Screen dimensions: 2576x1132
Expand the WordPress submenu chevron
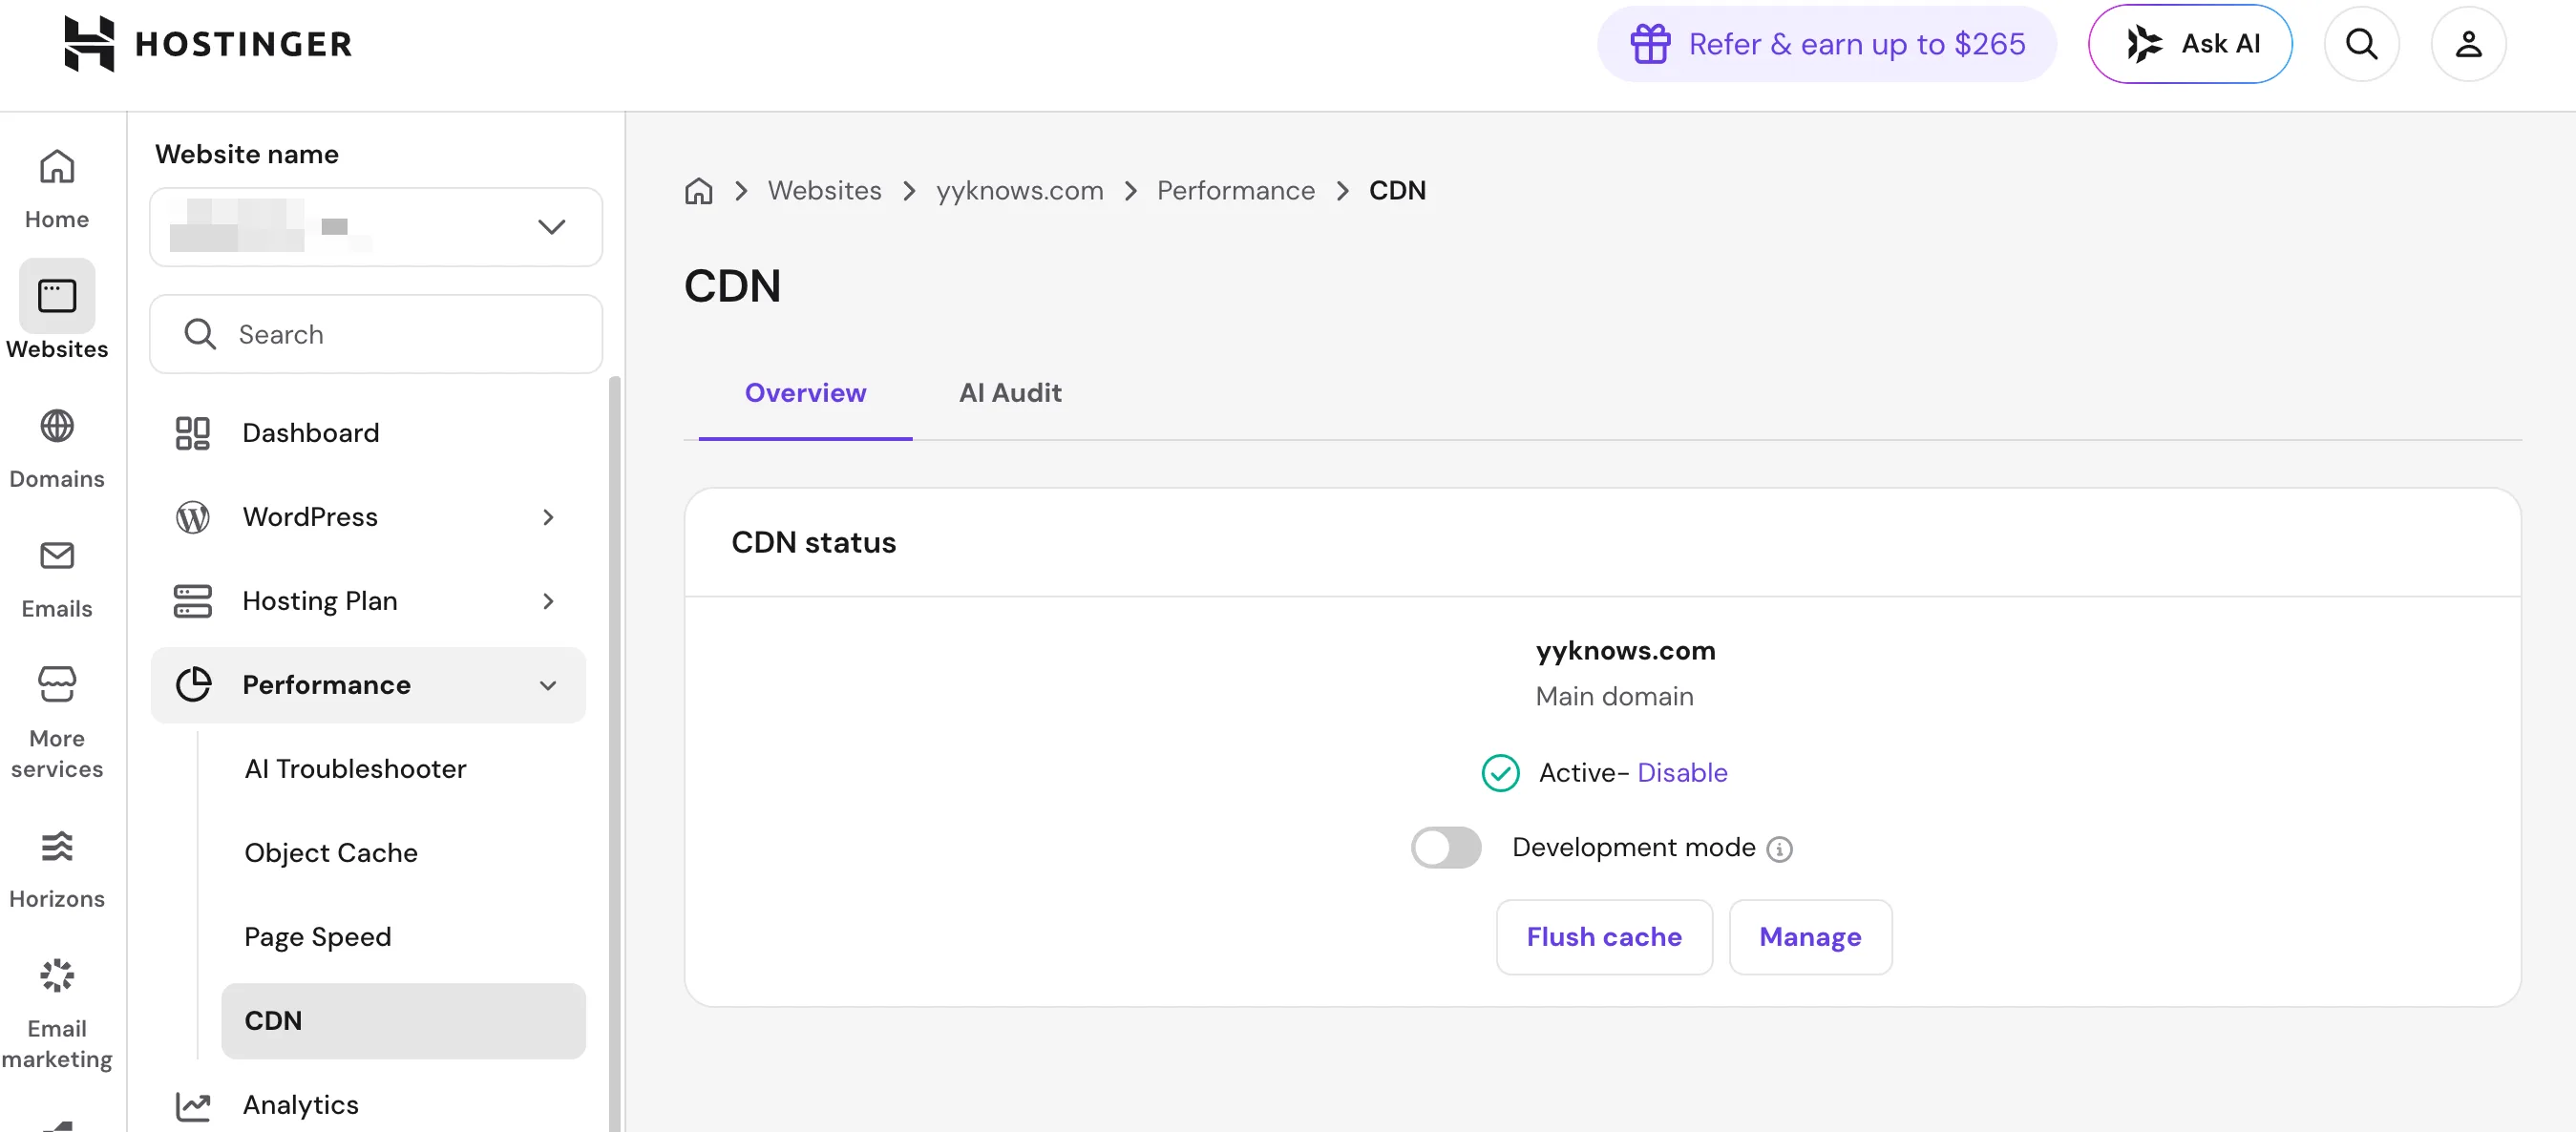548,517
